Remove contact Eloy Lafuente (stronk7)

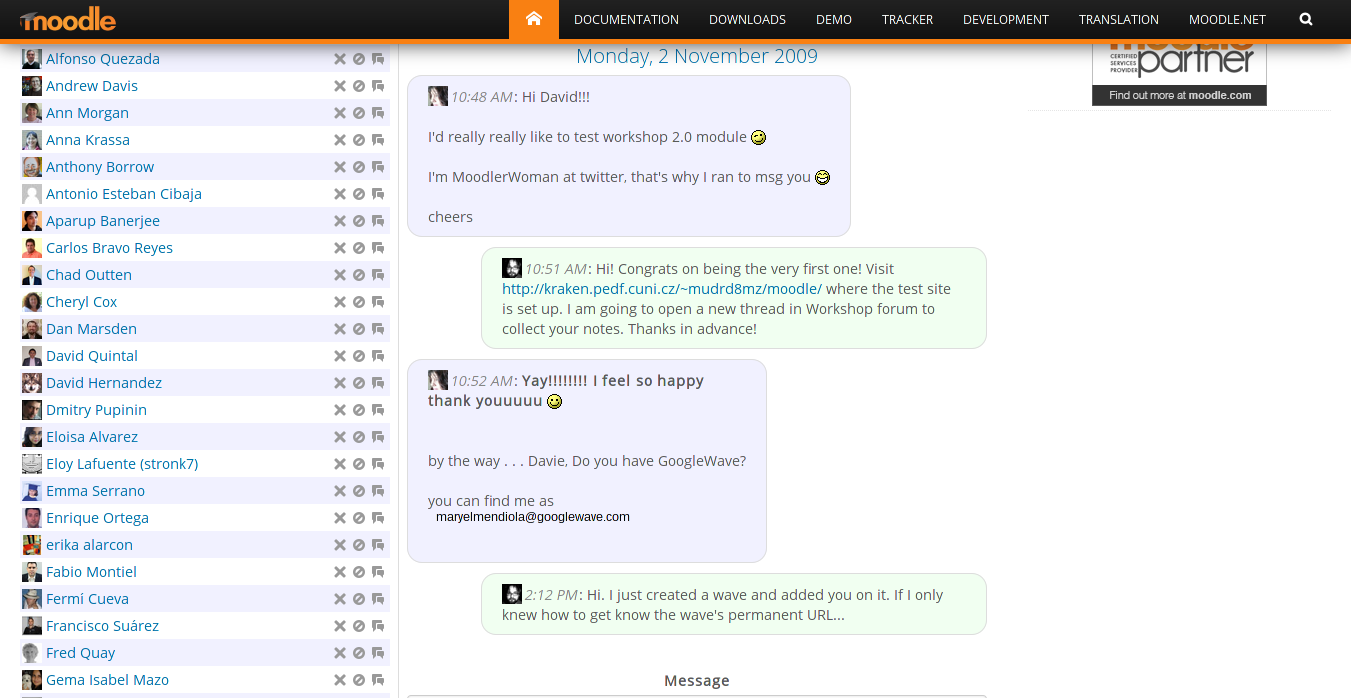[340, 464]
